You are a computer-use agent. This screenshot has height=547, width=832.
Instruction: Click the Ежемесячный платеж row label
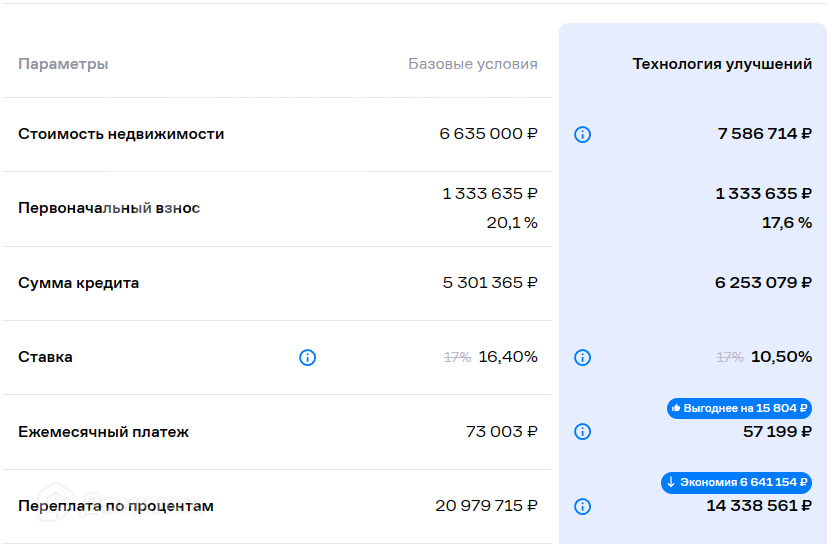tap(103, 432)
